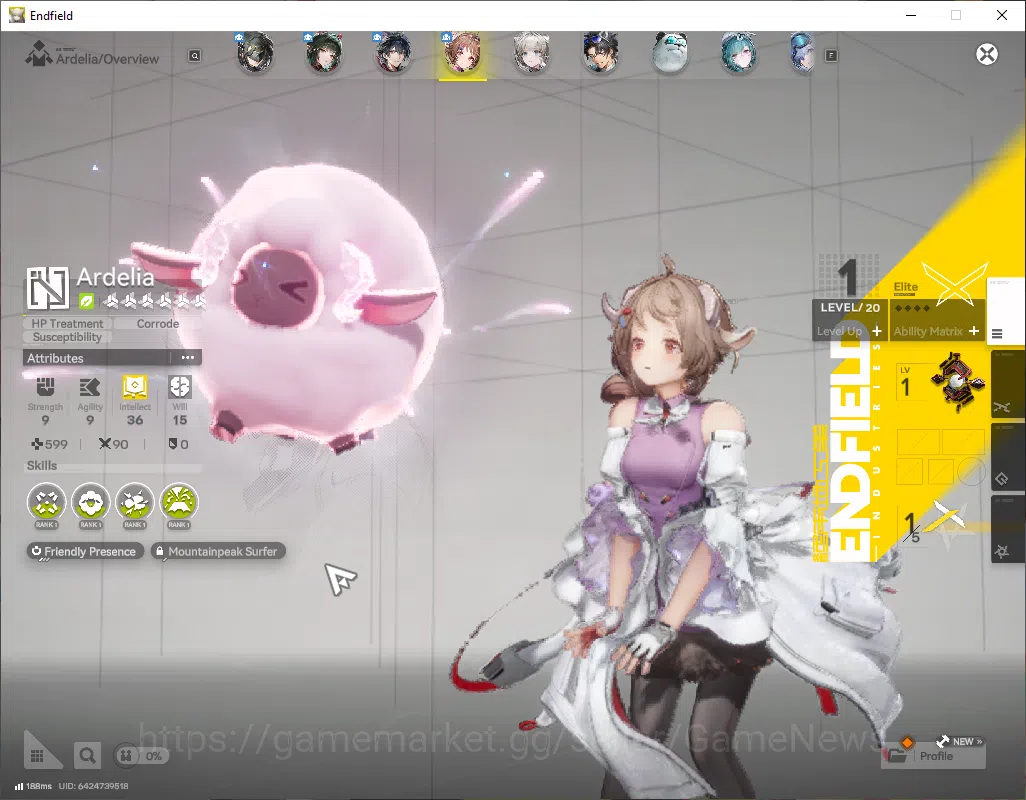Select the highlighted Ardelia portrait
1026x800 pixels.
click(463, 53)
